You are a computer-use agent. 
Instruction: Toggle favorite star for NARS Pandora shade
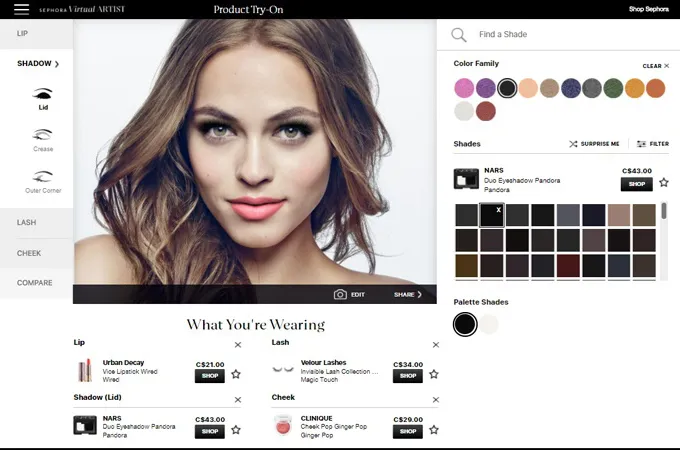coord(663,183)
